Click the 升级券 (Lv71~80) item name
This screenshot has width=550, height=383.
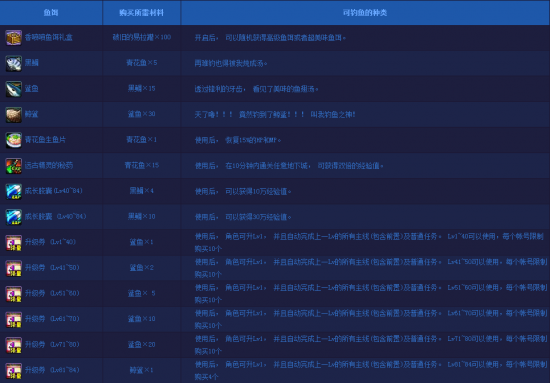tap(52, 345)
